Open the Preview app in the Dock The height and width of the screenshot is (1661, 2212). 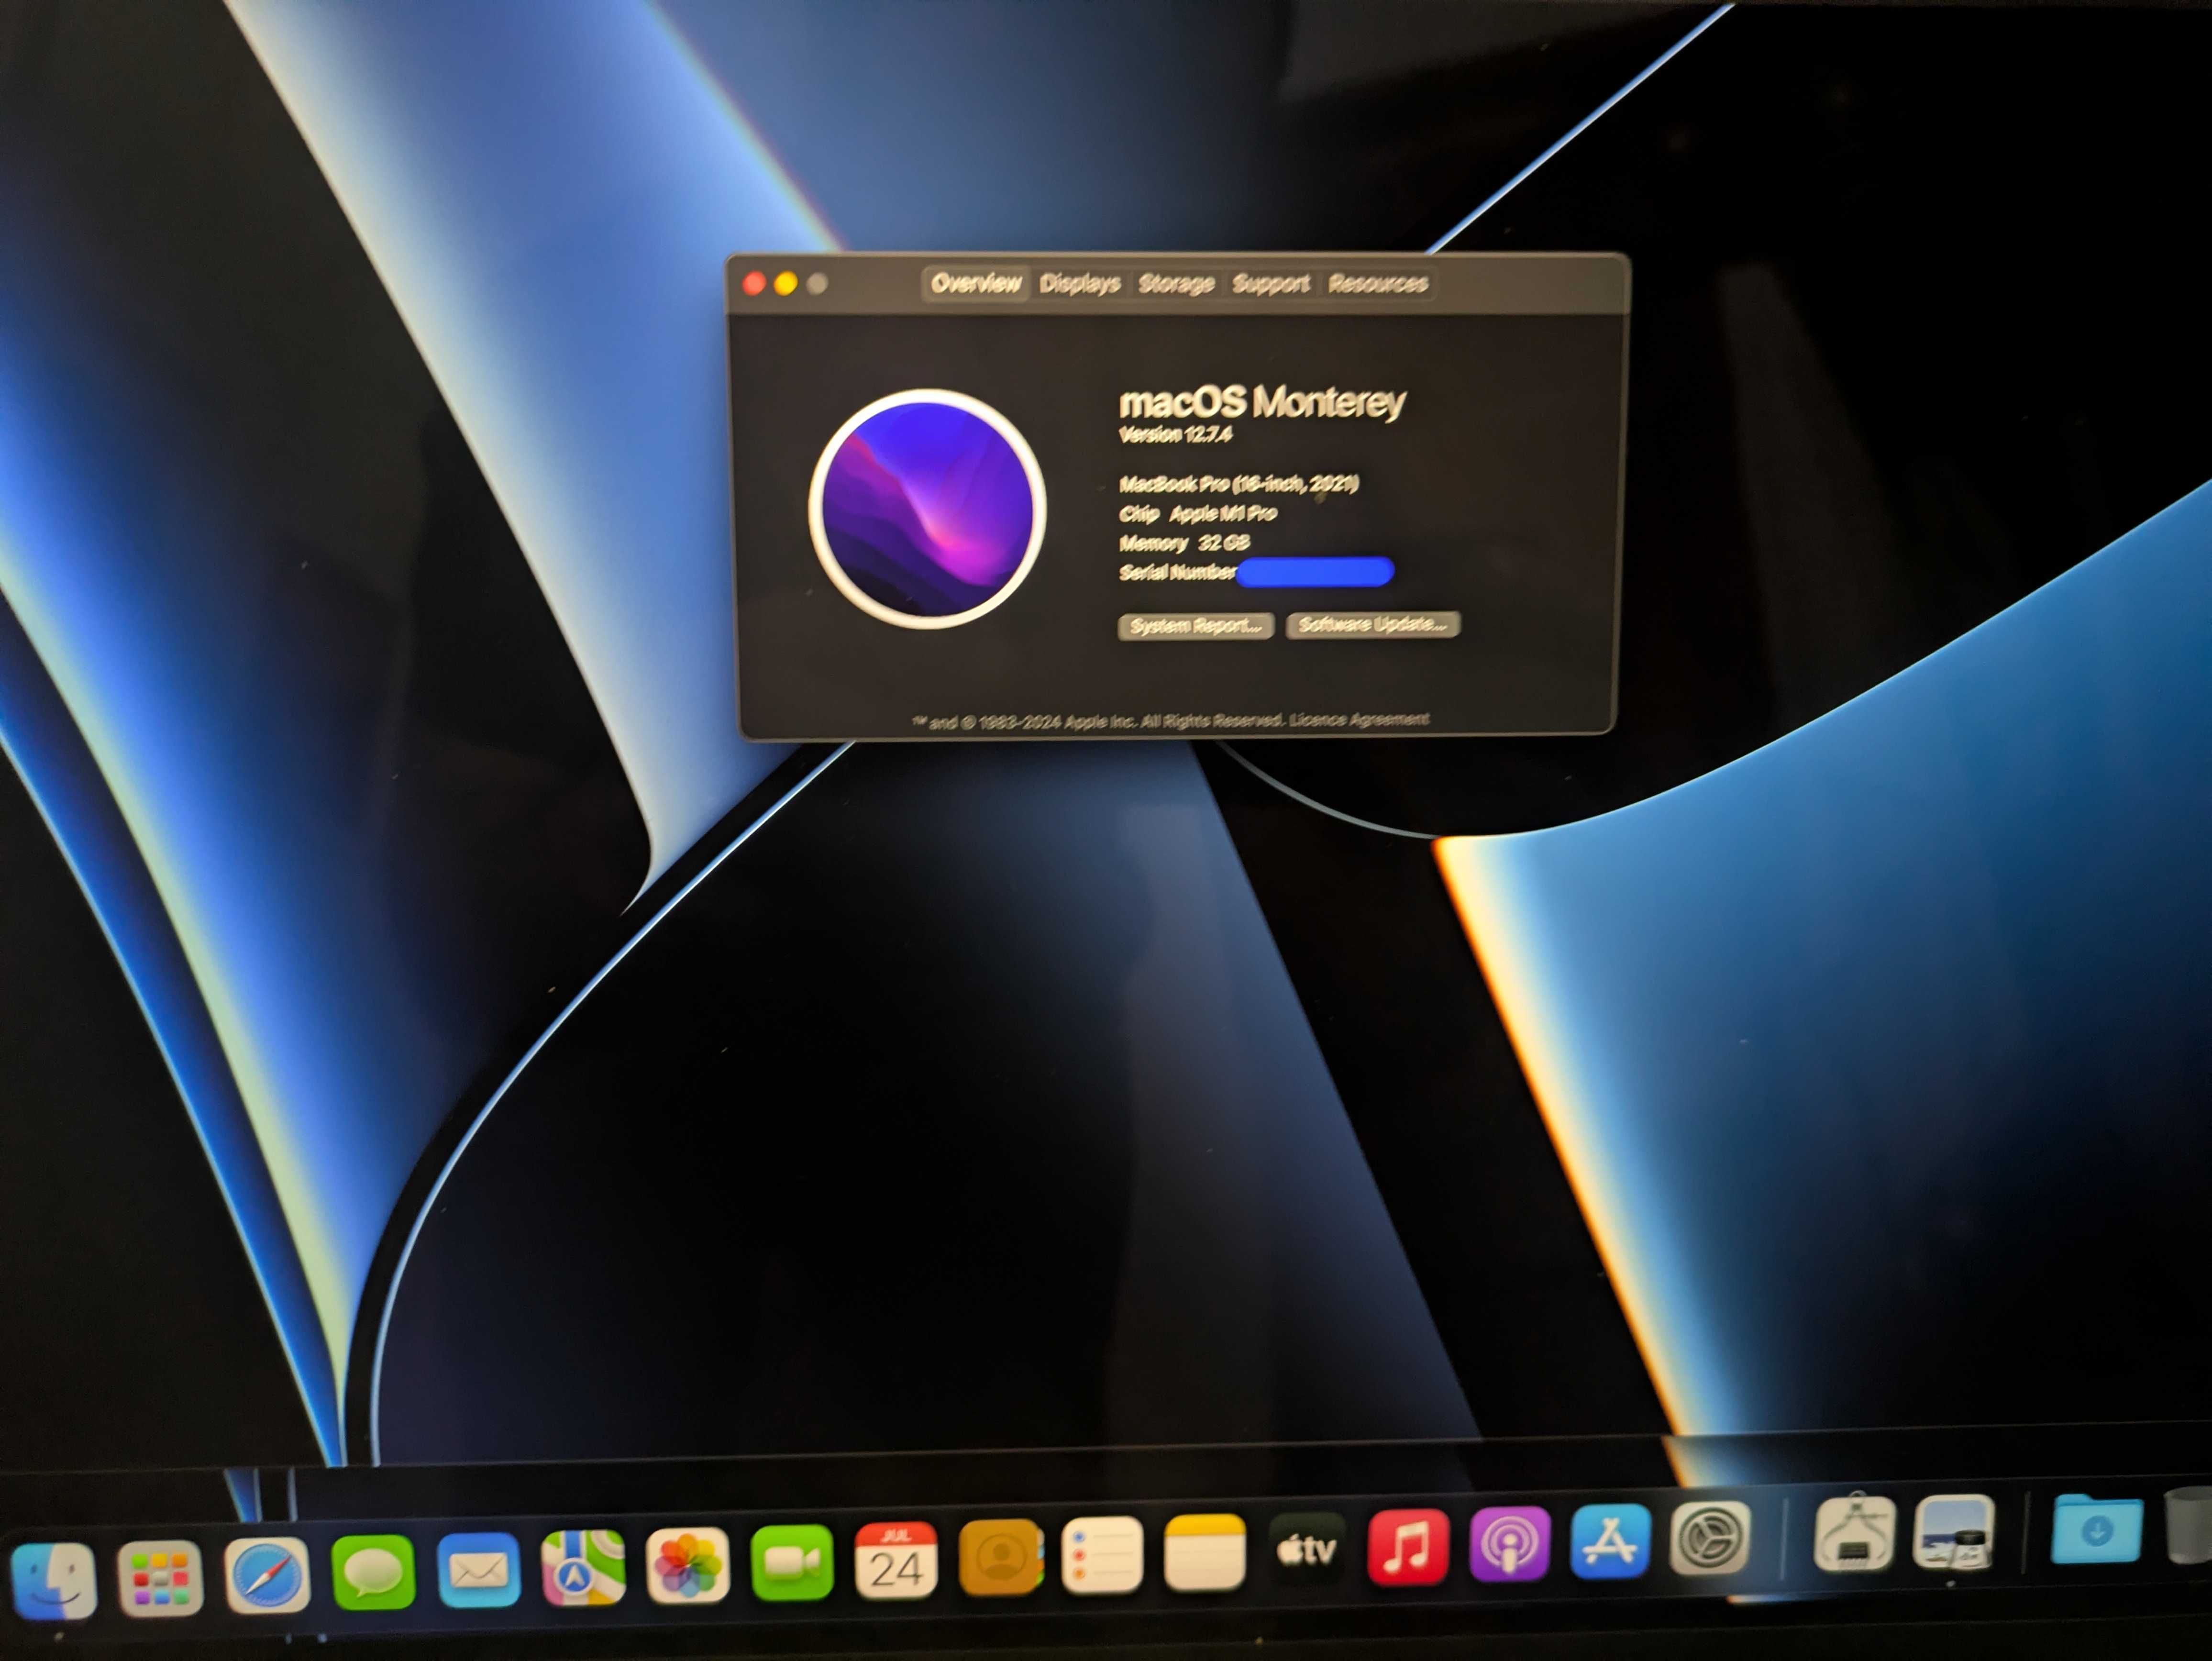tap(1954, 1532)
